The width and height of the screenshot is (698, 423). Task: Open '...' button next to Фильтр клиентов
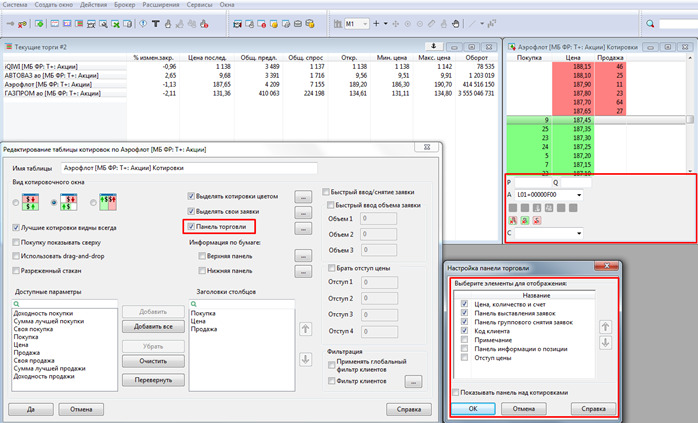pos(413,382)
